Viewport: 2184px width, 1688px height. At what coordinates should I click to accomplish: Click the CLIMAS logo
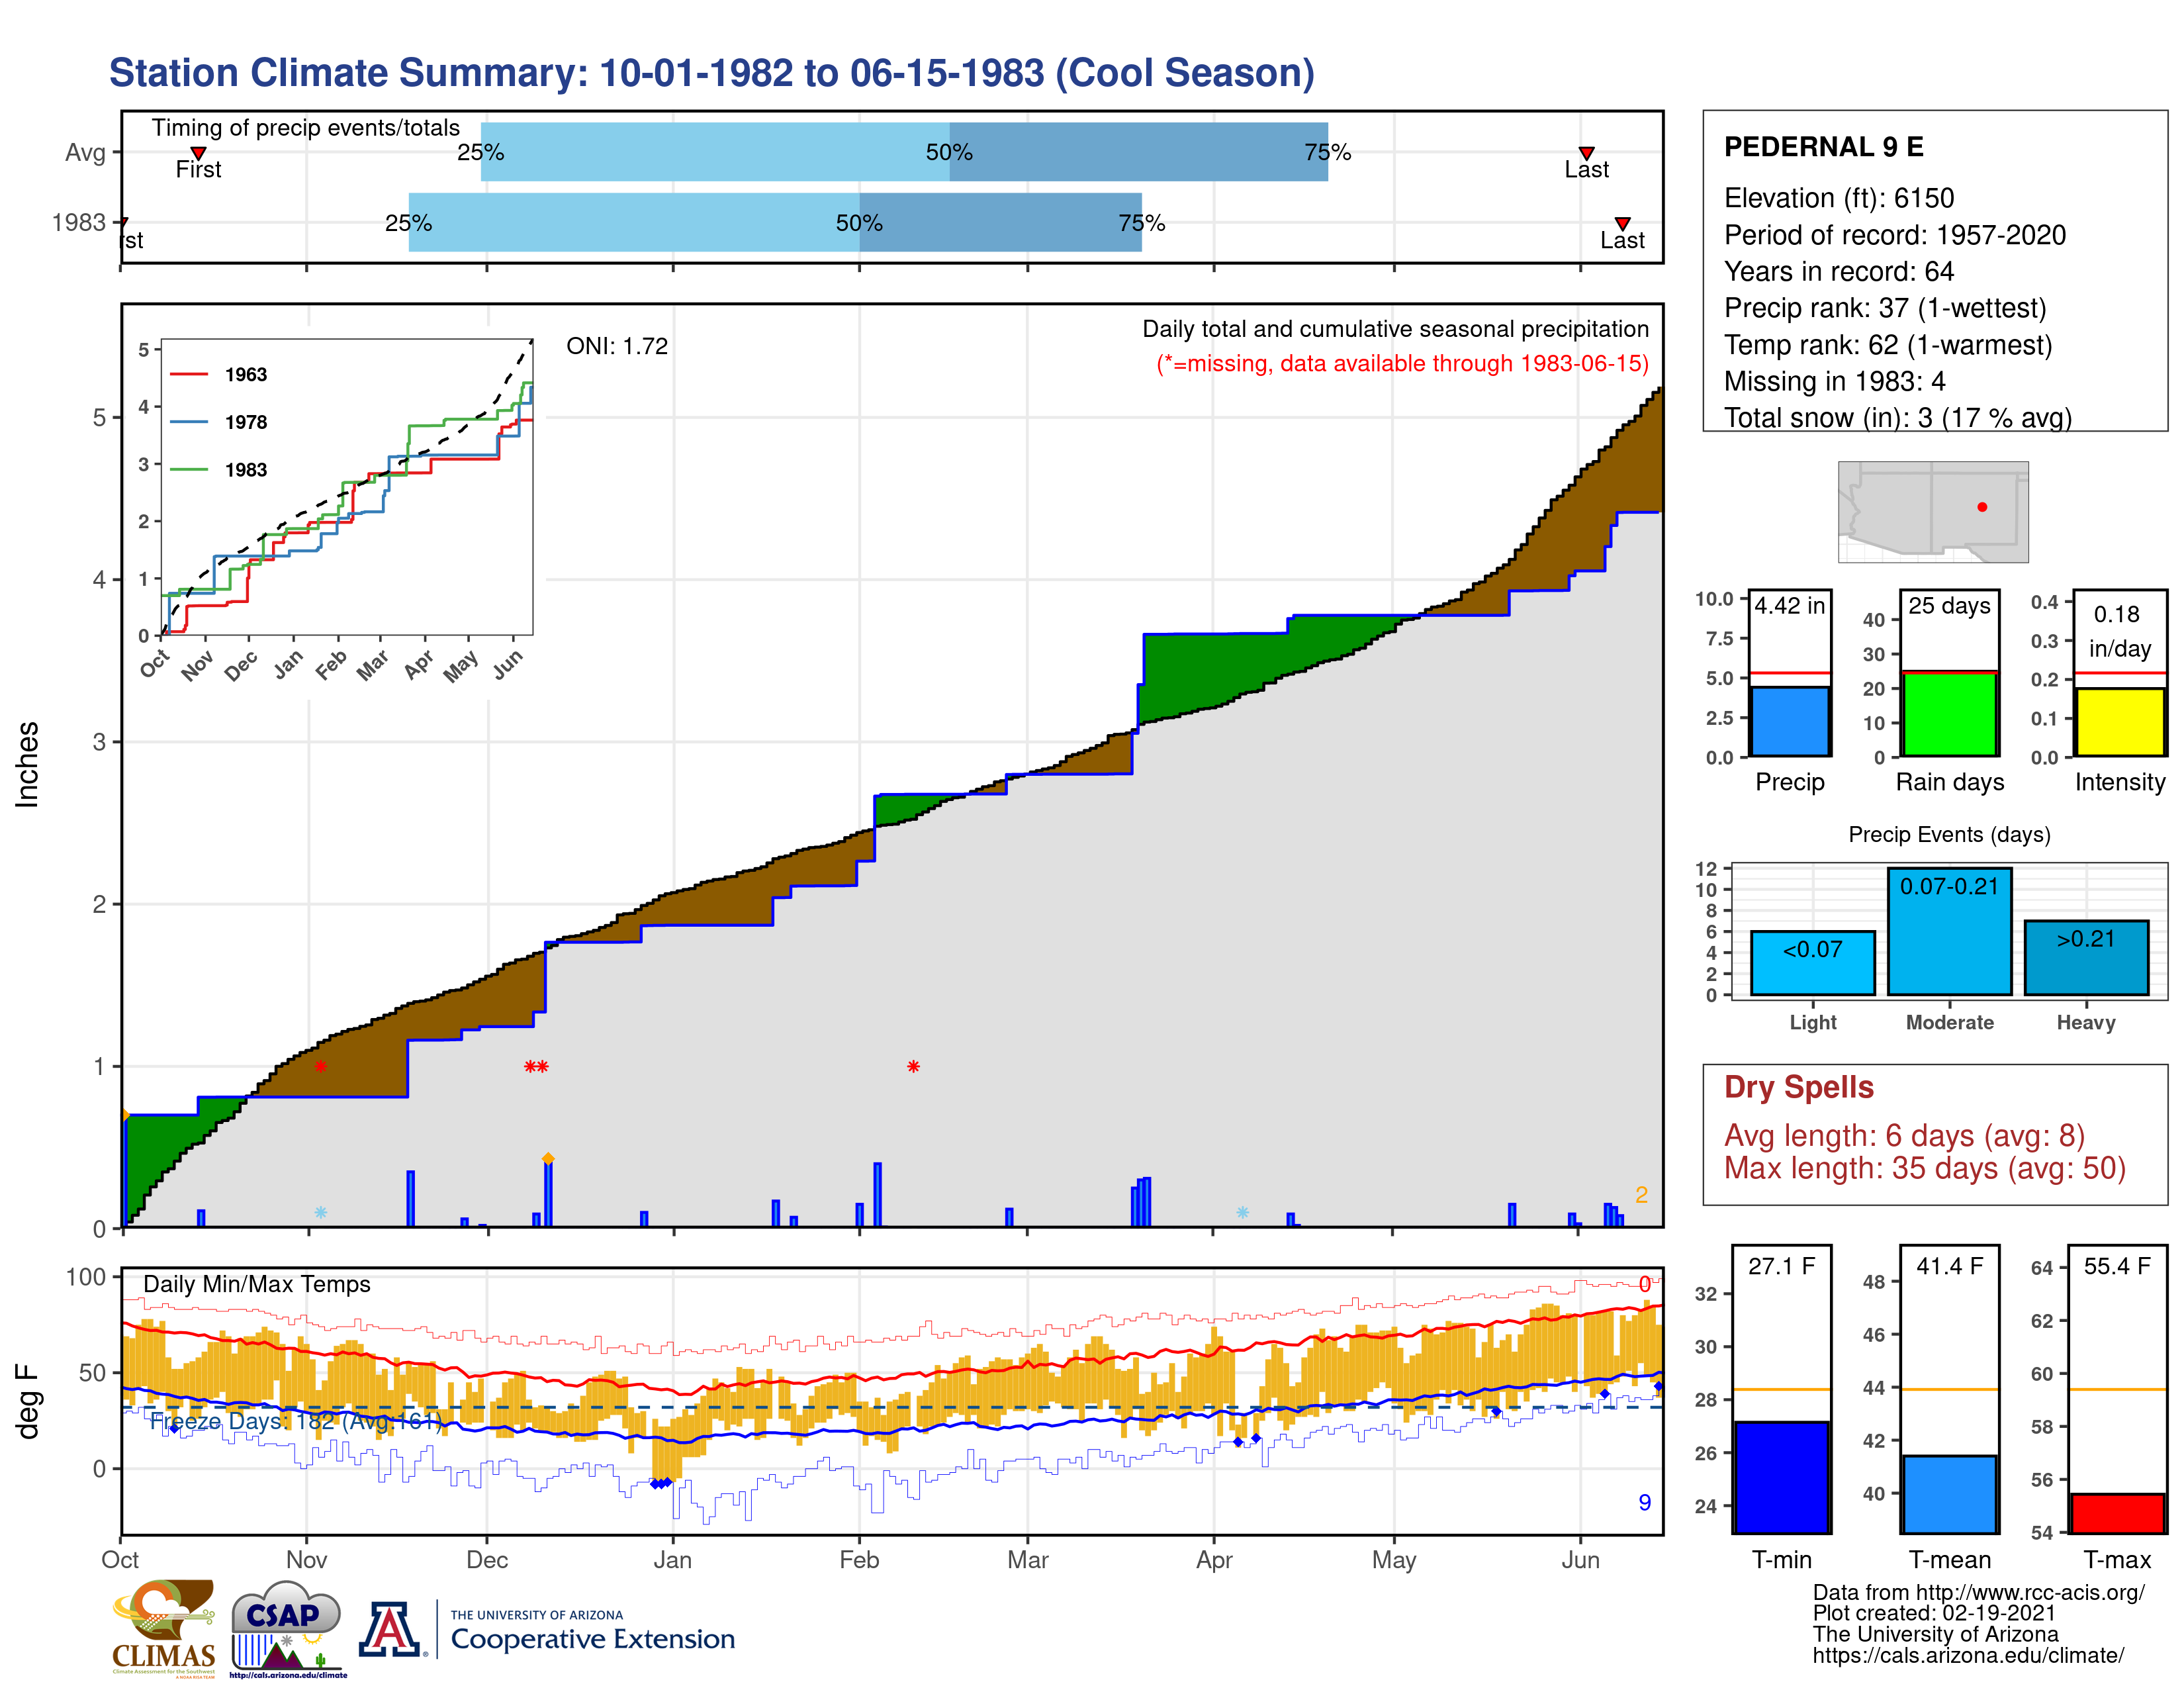pyautogui.click(x=163, y=1628)
